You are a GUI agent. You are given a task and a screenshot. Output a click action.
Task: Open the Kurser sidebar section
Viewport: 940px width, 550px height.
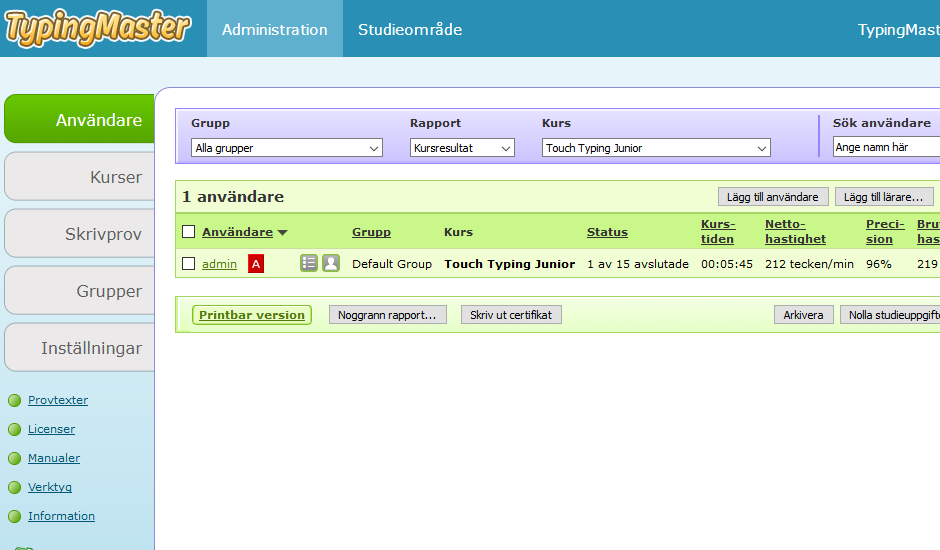(x=79, y=176)
